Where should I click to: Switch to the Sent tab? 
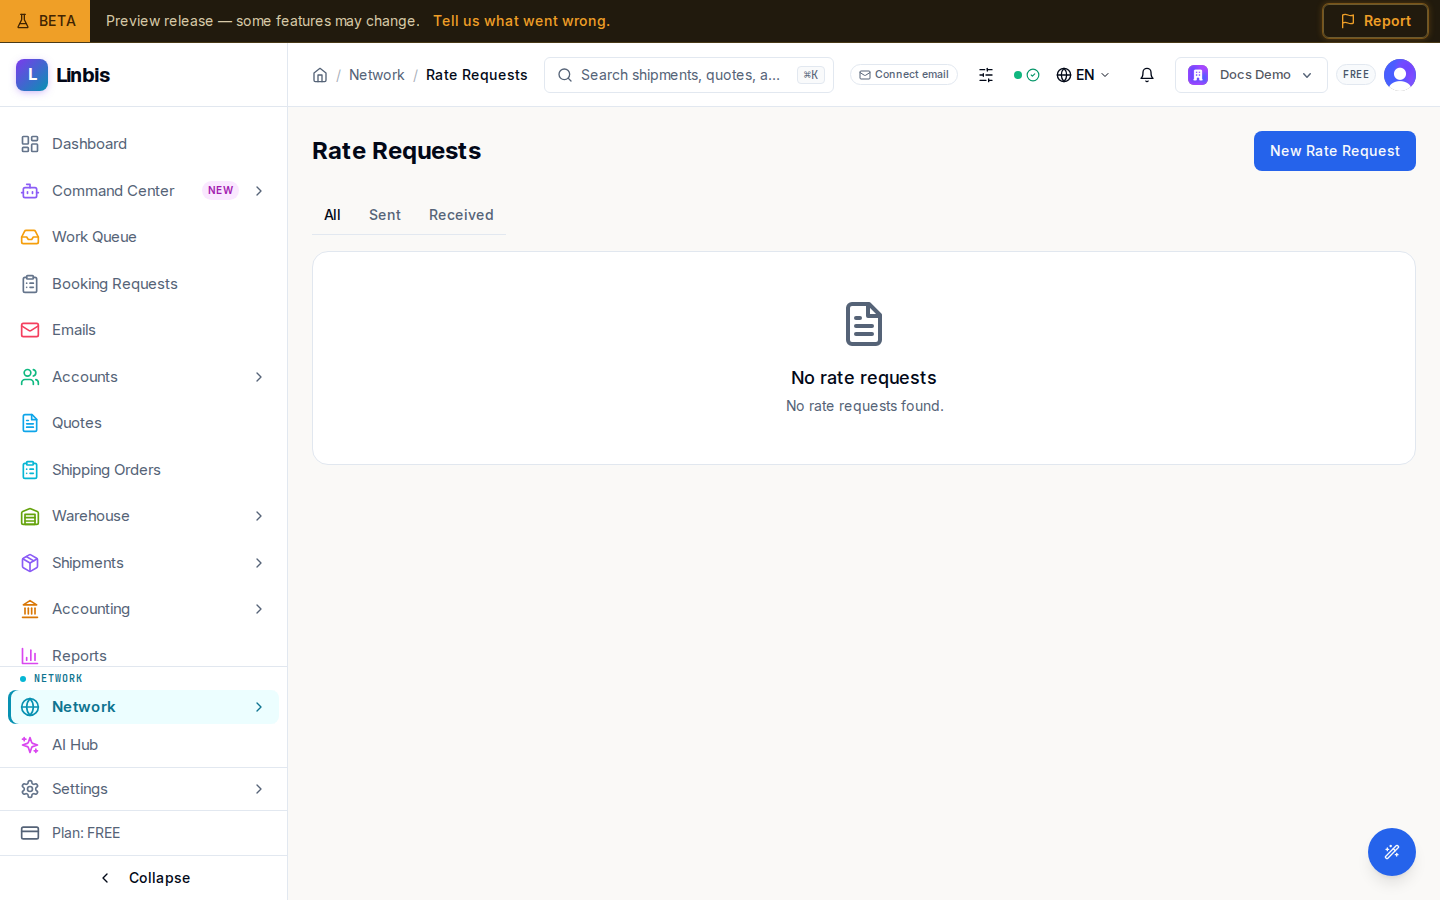(x=385, y=215)
